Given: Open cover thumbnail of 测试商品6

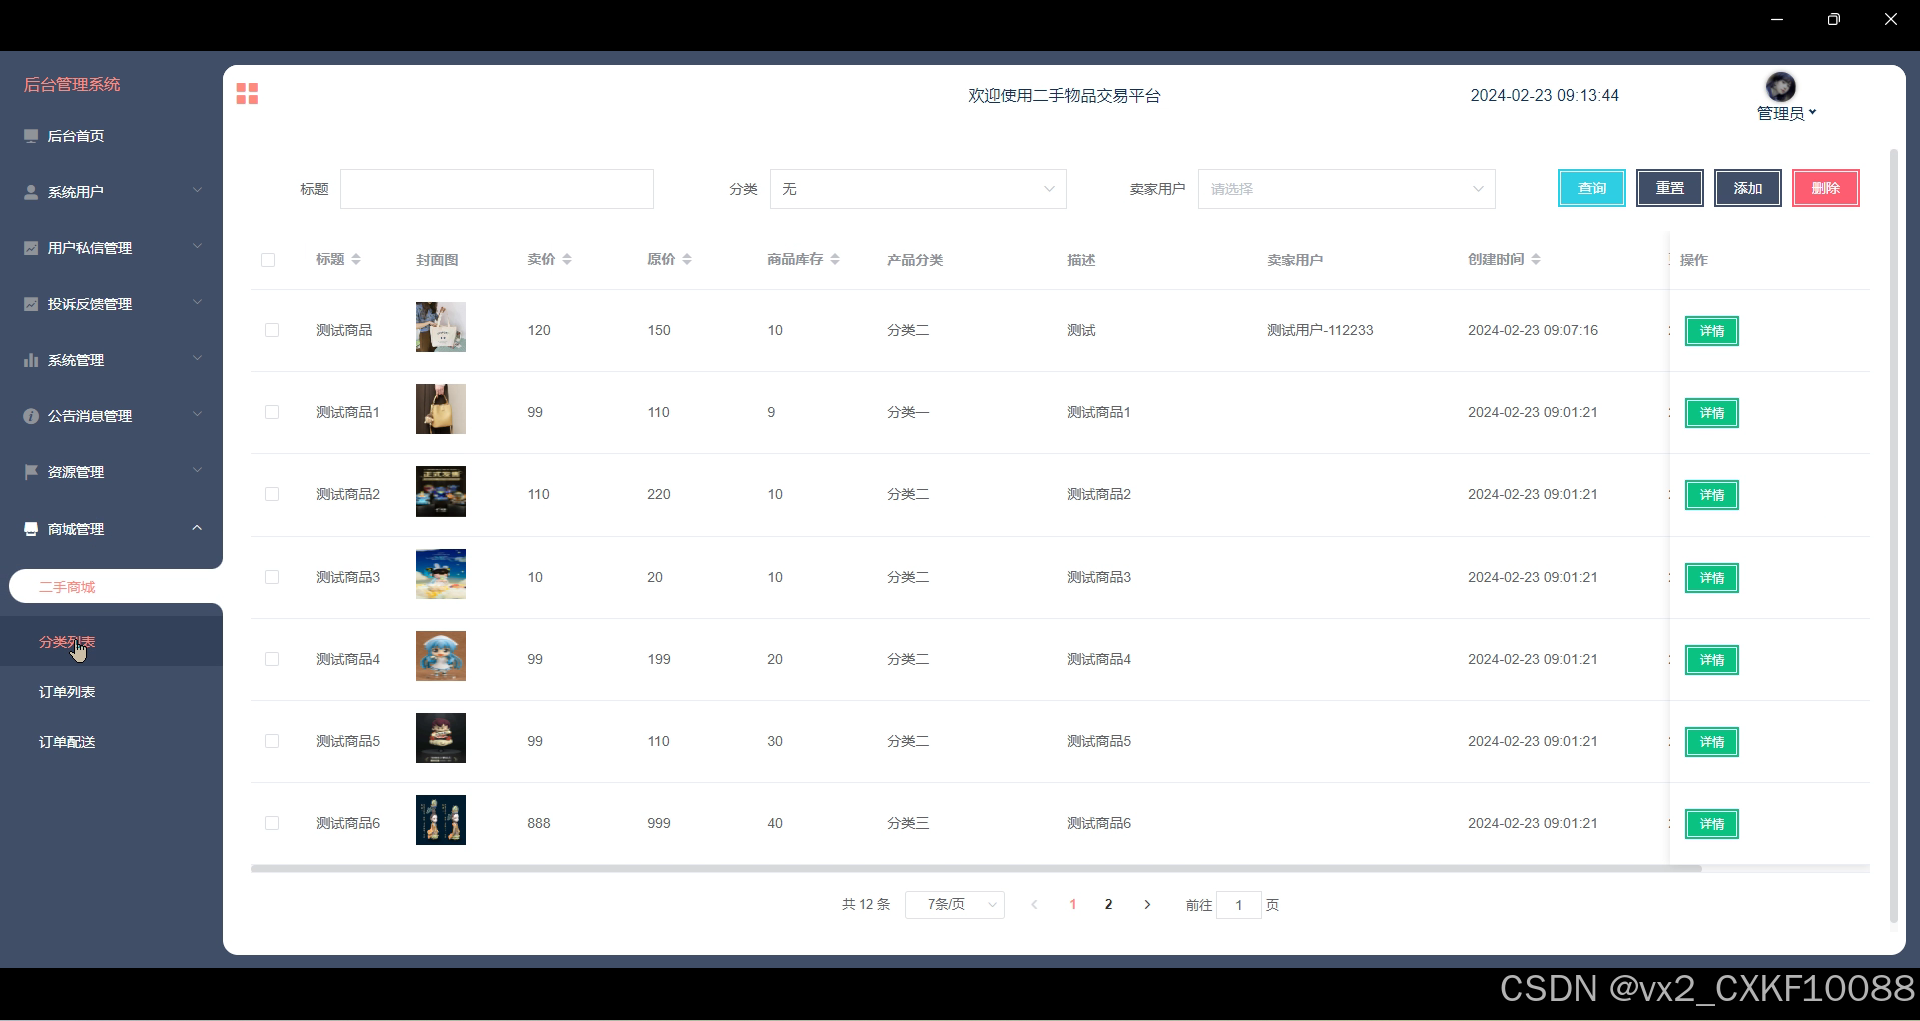Looking at the screenshot, I should click(x=441, y=821).
